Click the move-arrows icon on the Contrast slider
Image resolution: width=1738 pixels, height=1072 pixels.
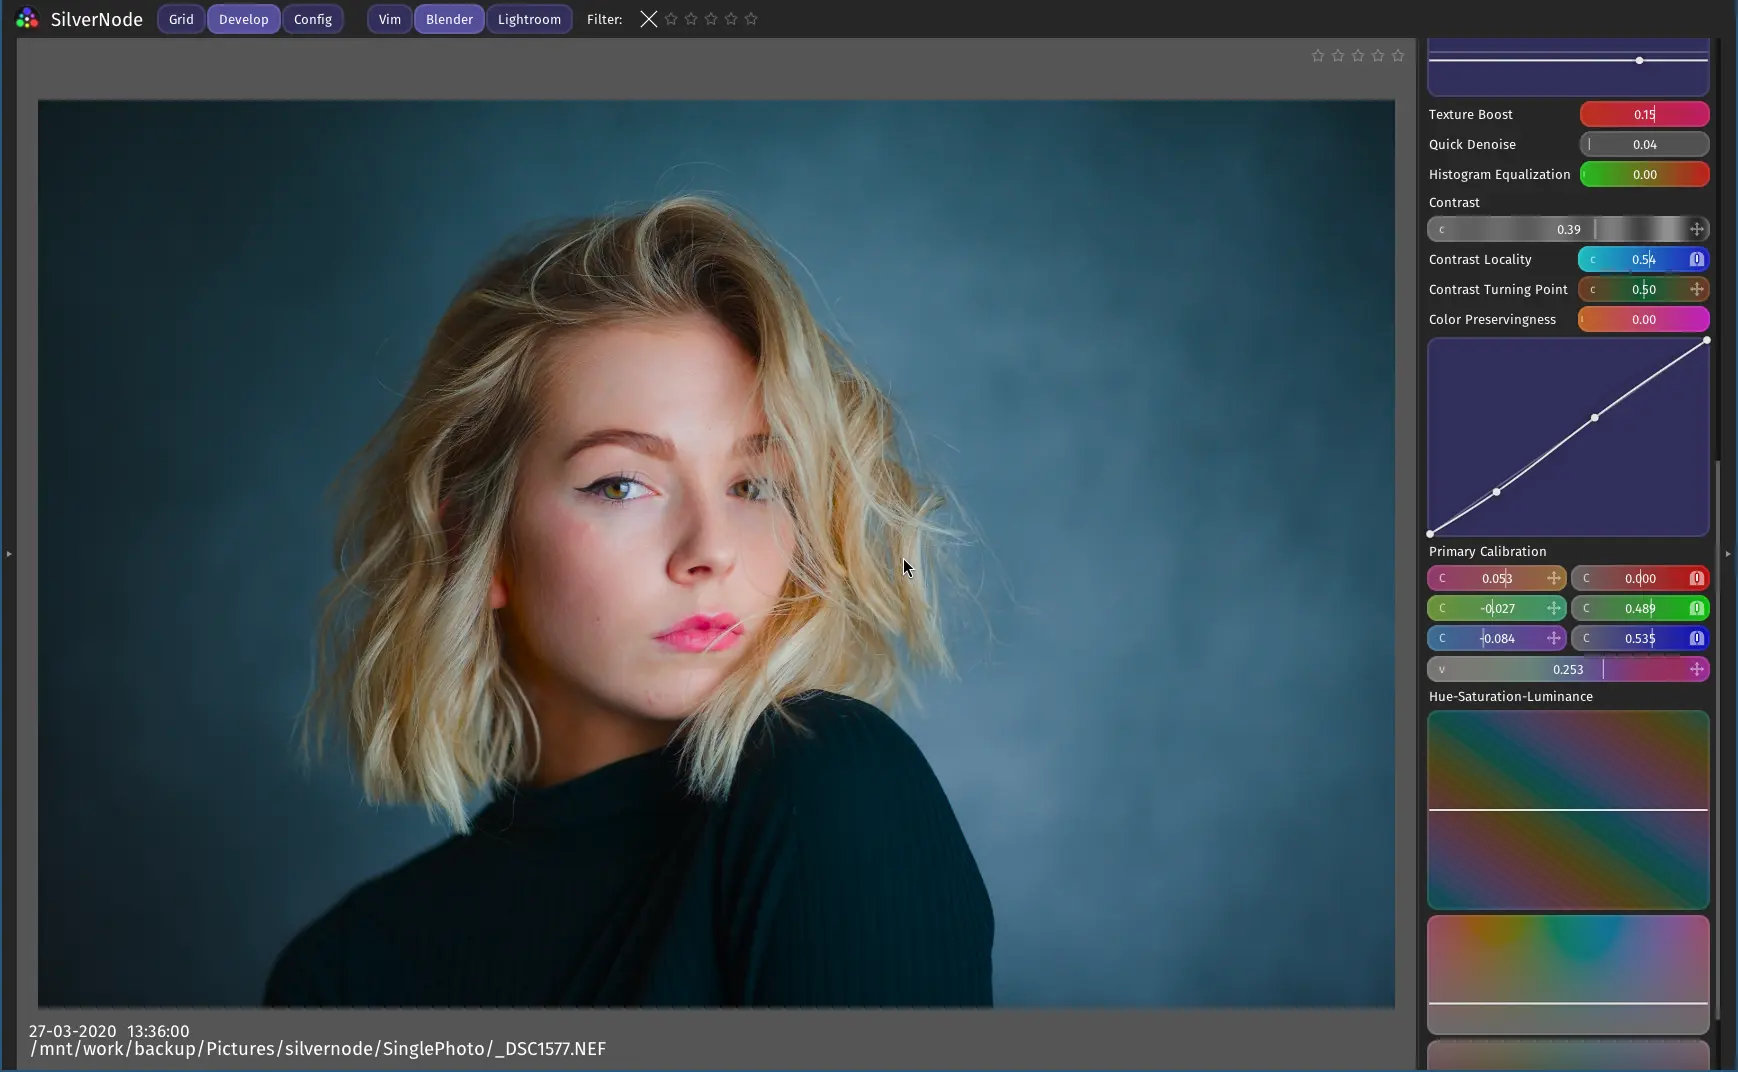[x=1697, y=230]
